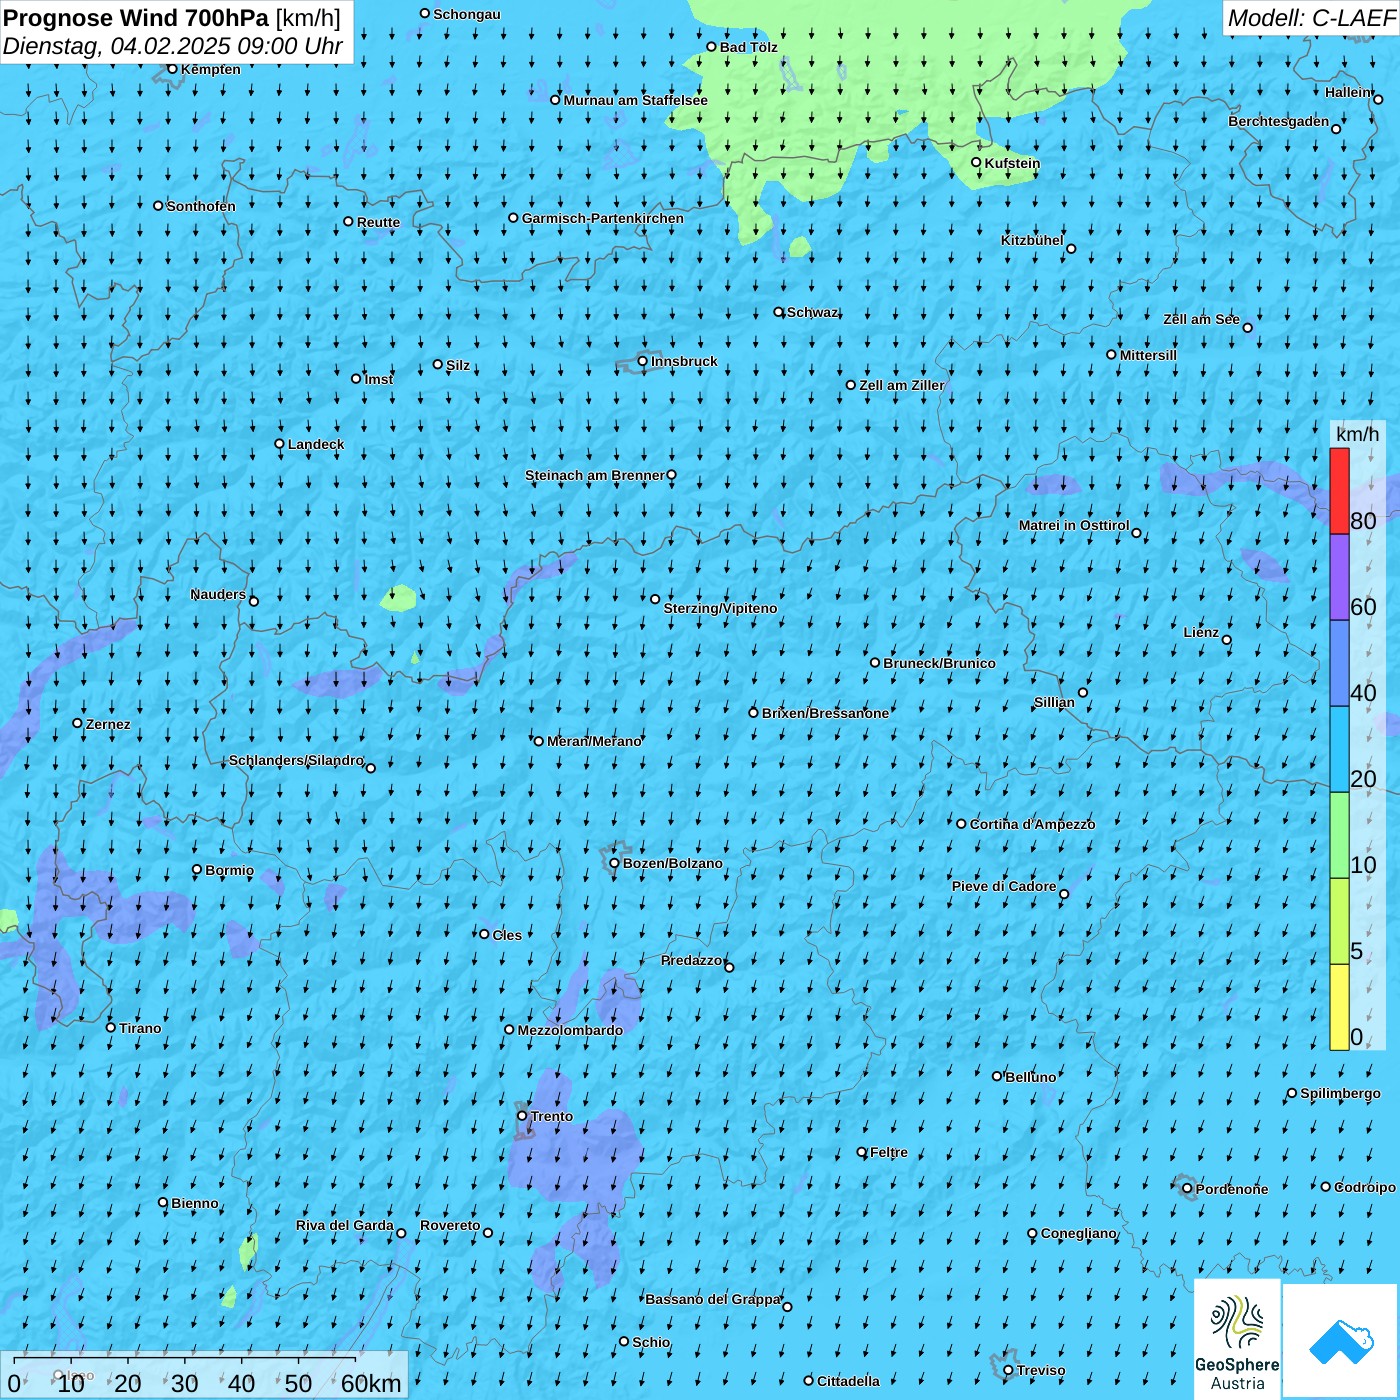Click the 'Brixen/Bressanone' label
This screenshot has width=1400, height=1400.
[825, 713]
